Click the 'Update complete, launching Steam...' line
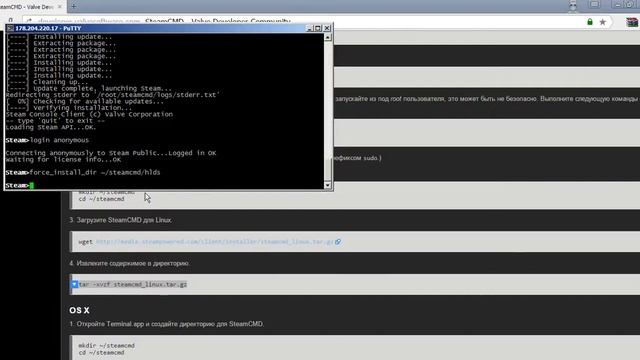Screen dimensions: 640x360 click(89, 88)
